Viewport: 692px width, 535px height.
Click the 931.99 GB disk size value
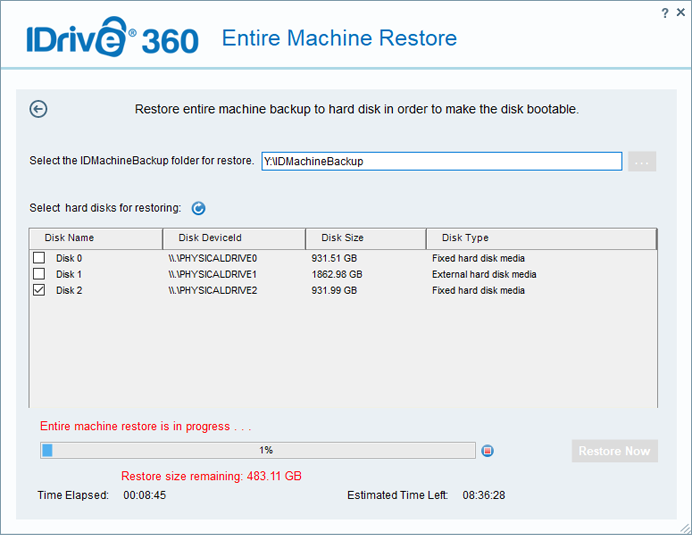tap(334, 290)
